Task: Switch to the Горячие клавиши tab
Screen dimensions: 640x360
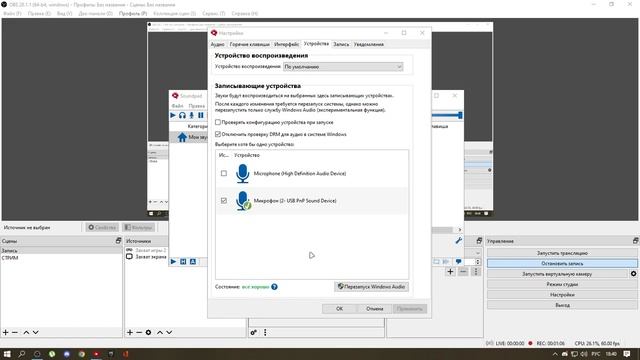Action: pyautogui.click(x=249, y=44)
